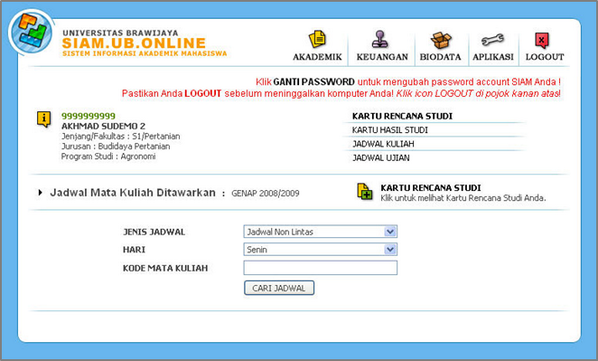
Task: Open Kartu Rencana Studi in side menu
Action: tap(402, 116)
